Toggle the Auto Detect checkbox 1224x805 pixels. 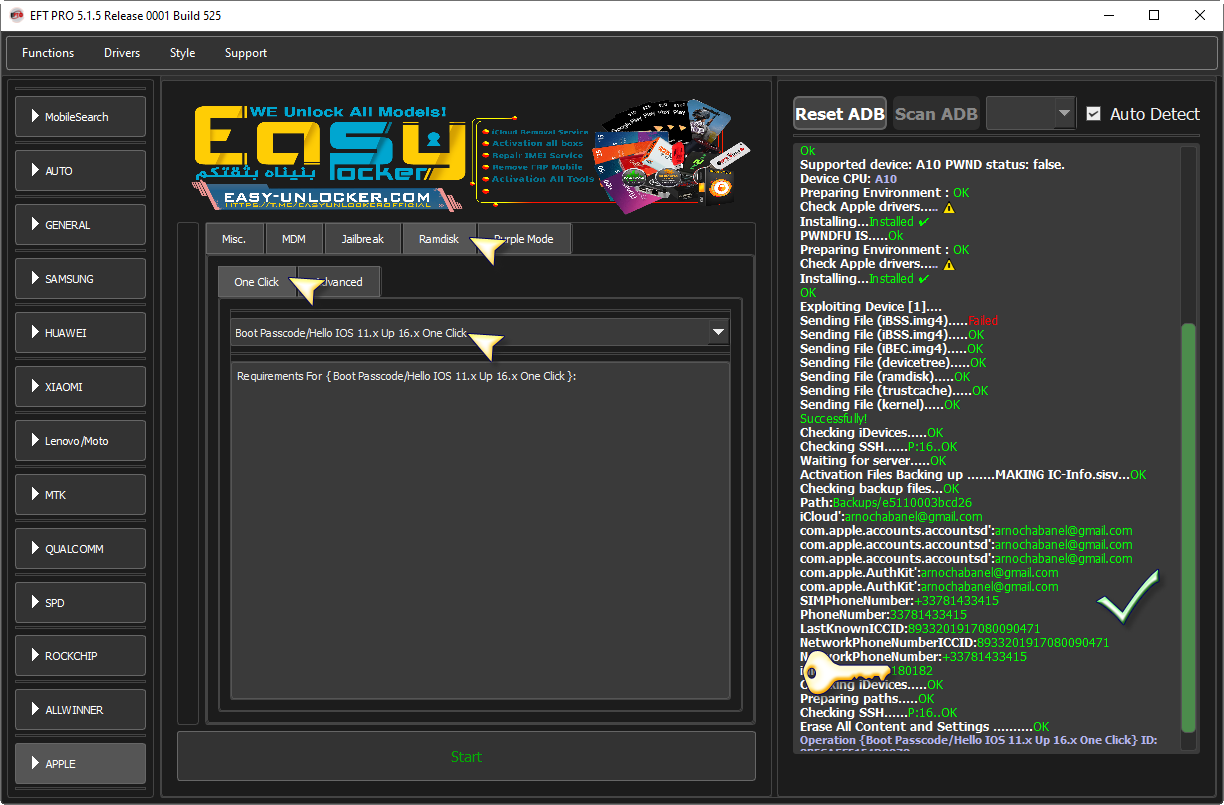tap(1093, 114)
